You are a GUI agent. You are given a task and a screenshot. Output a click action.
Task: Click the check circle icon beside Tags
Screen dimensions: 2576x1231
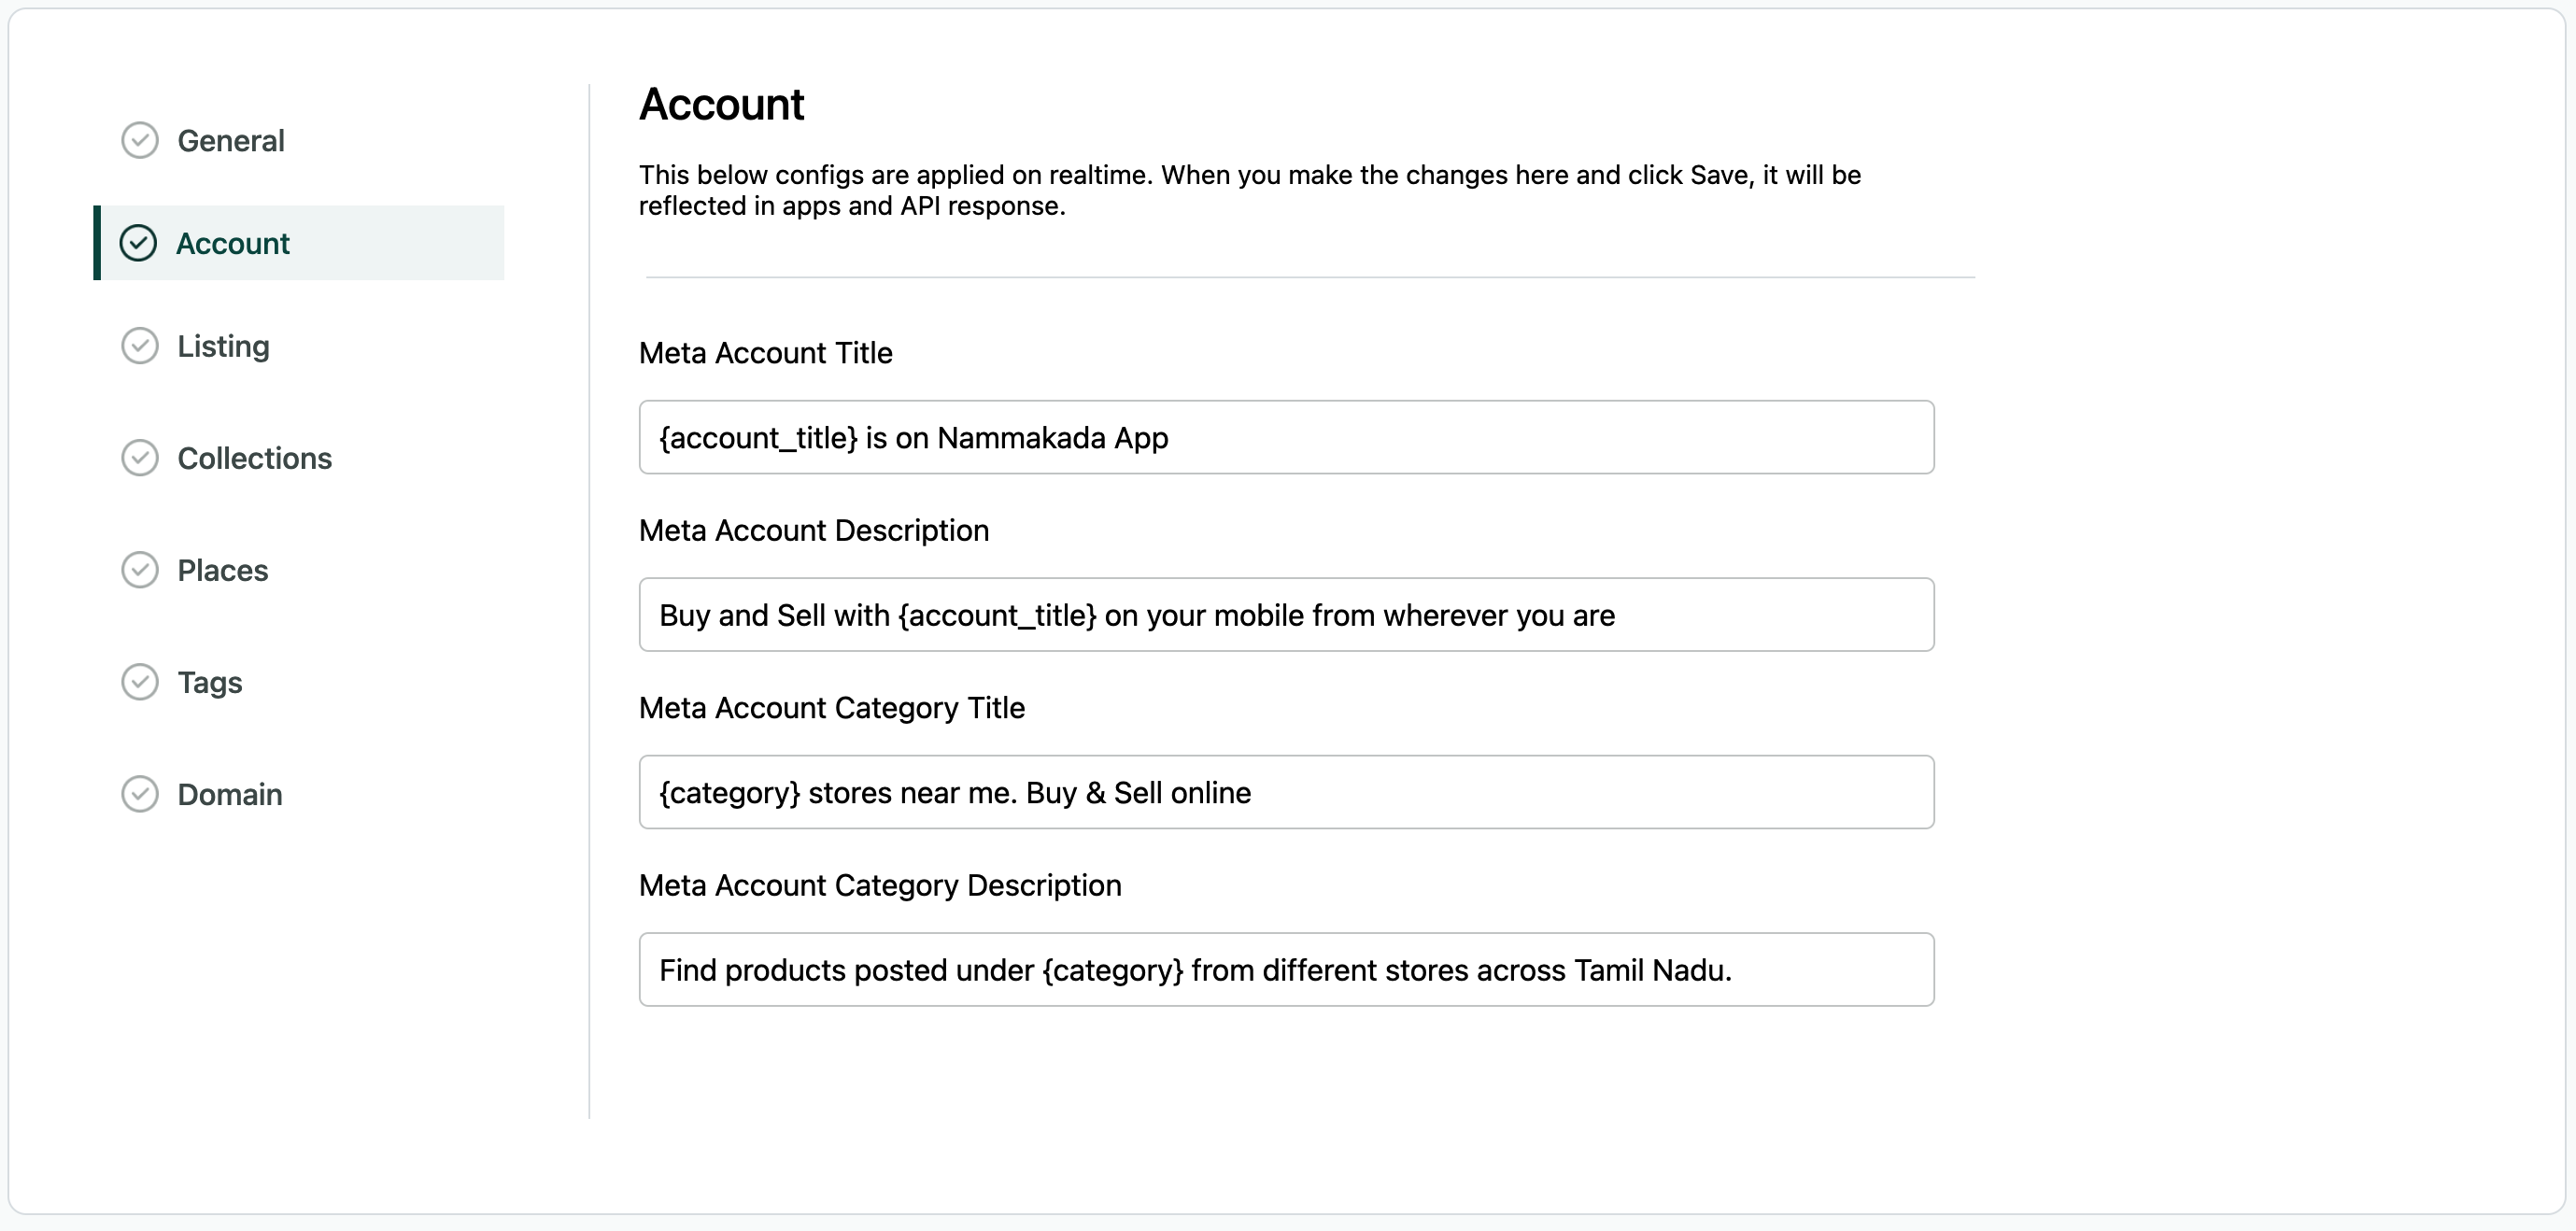(140, 682)
